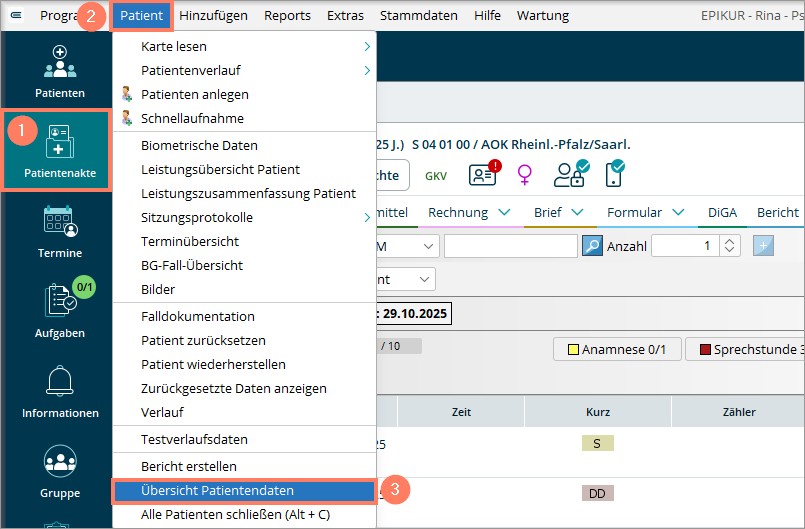Click the green 0/1 Aufgaben badge
This screenshot has width=805, height=529.
point(84,287)
